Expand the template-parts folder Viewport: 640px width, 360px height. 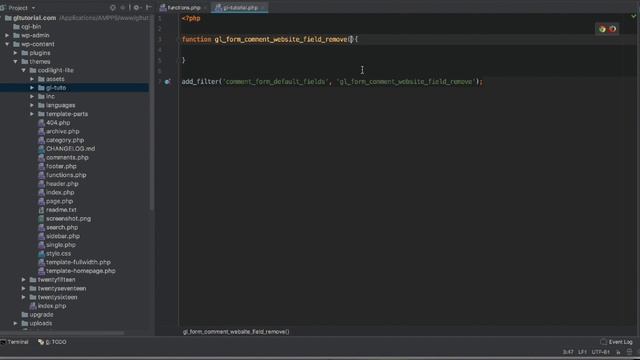[x=32, y=114]
